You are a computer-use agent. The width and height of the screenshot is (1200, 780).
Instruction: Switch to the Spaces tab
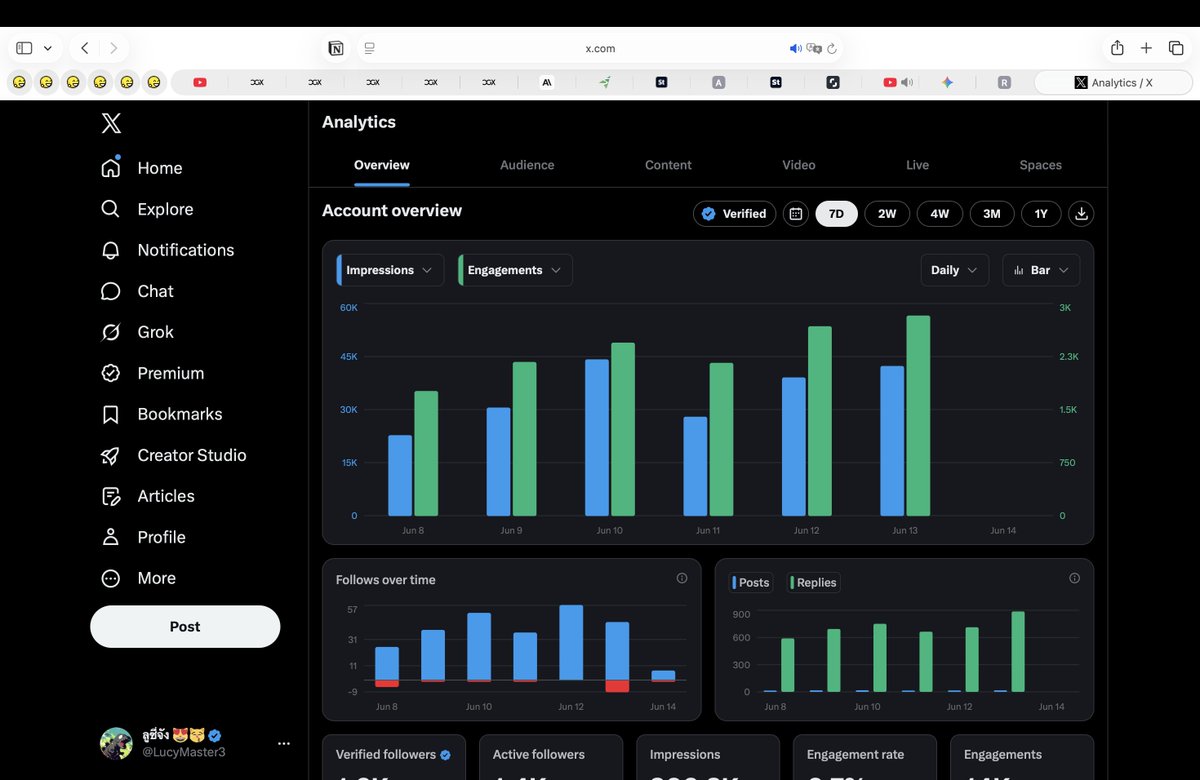(1041, 165)
